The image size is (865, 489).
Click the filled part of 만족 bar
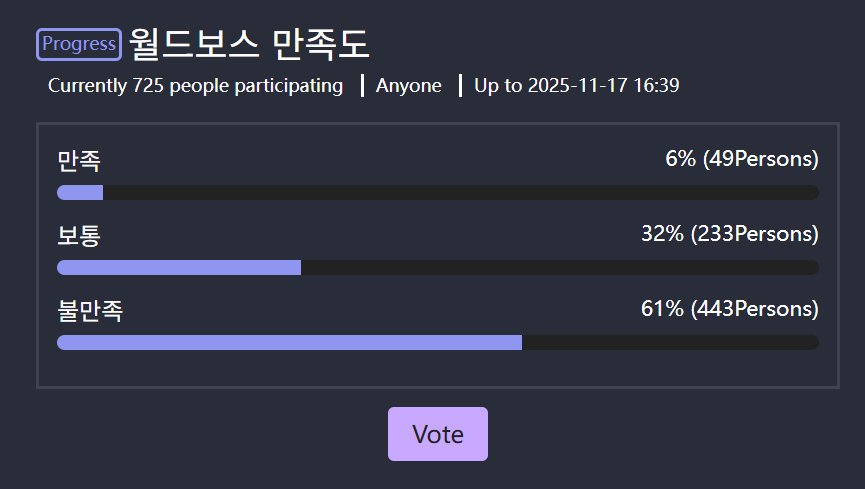point(80,192)
